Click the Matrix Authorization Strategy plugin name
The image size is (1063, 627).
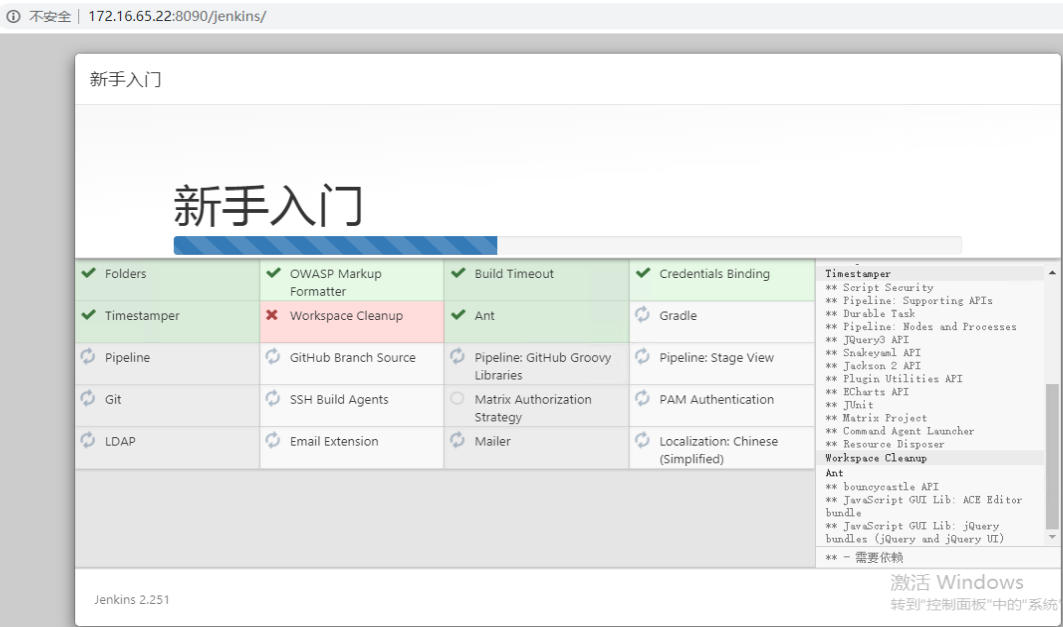coord(533,409)
